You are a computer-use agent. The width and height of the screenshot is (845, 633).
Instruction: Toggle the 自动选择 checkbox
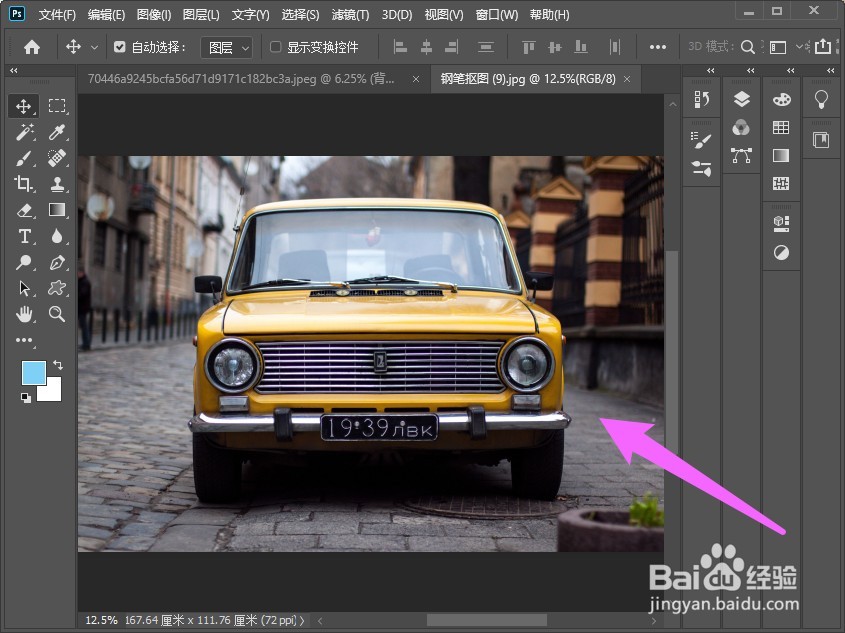[120, 47]
